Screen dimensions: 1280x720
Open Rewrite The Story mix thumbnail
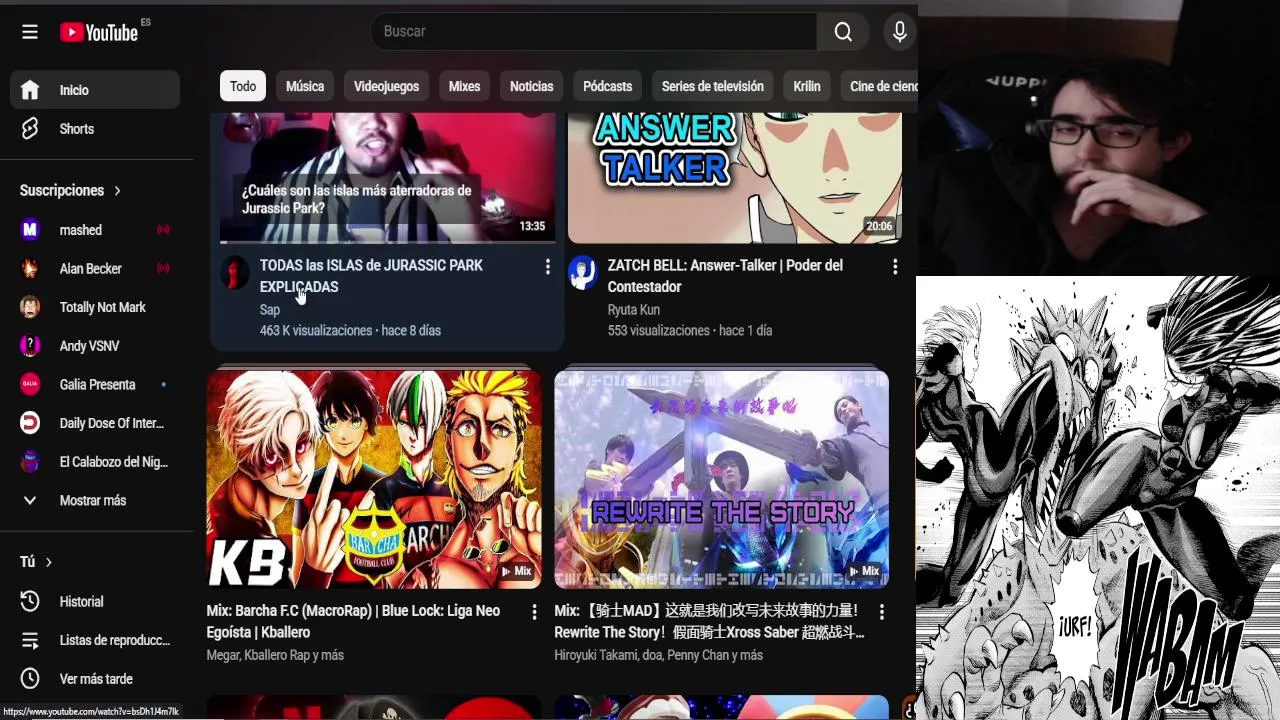pyautogui.click(x=721, y=479)
